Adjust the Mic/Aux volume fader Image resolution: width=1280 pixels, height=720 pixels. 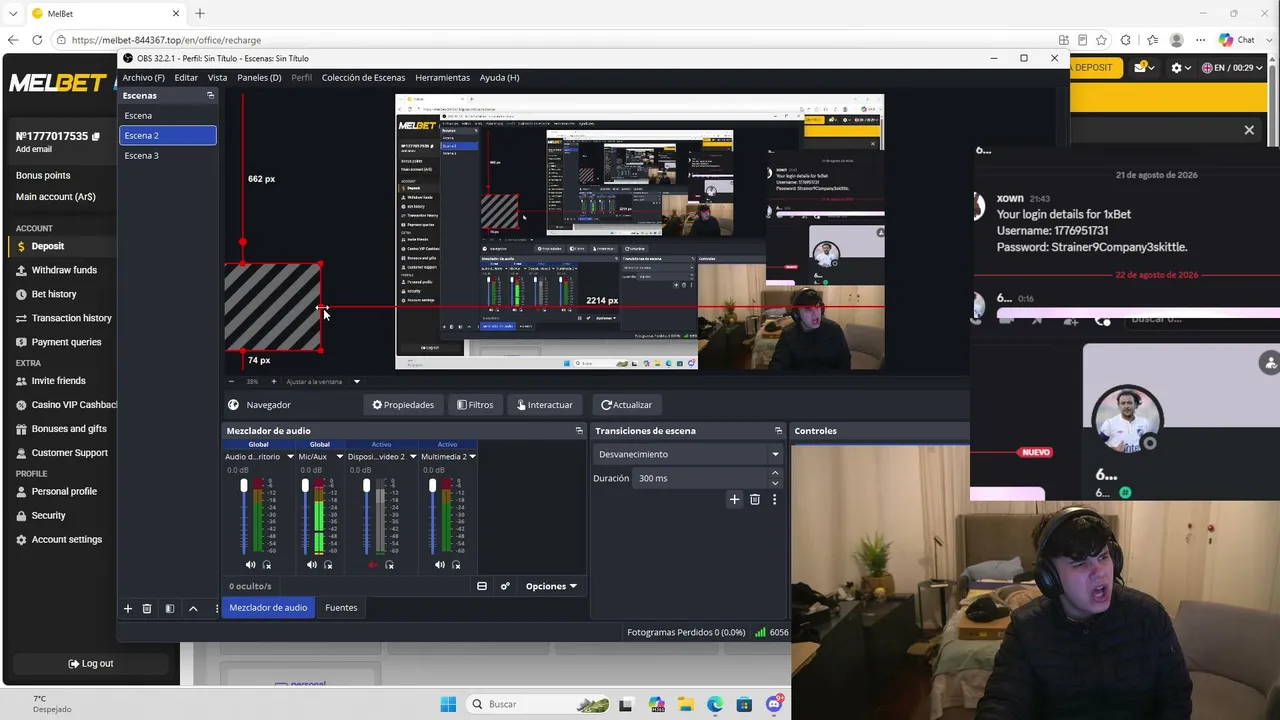click(x=305, y=486)
